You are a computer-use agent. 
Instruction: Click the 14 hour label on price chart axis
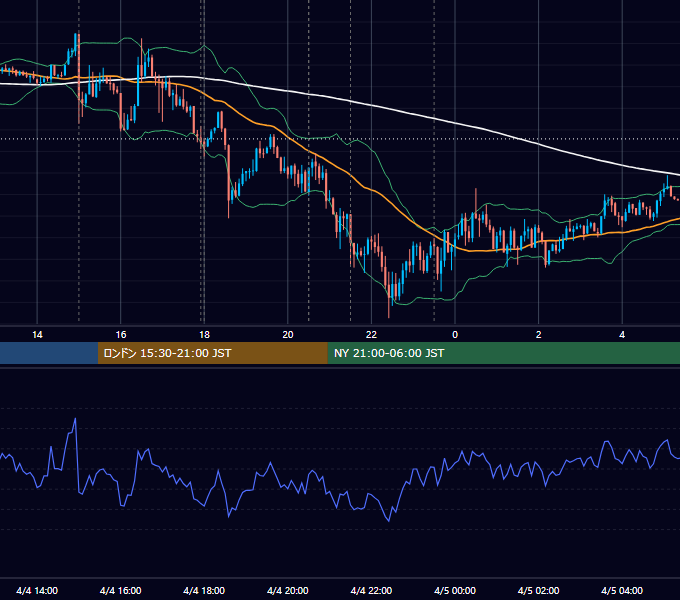37,335
